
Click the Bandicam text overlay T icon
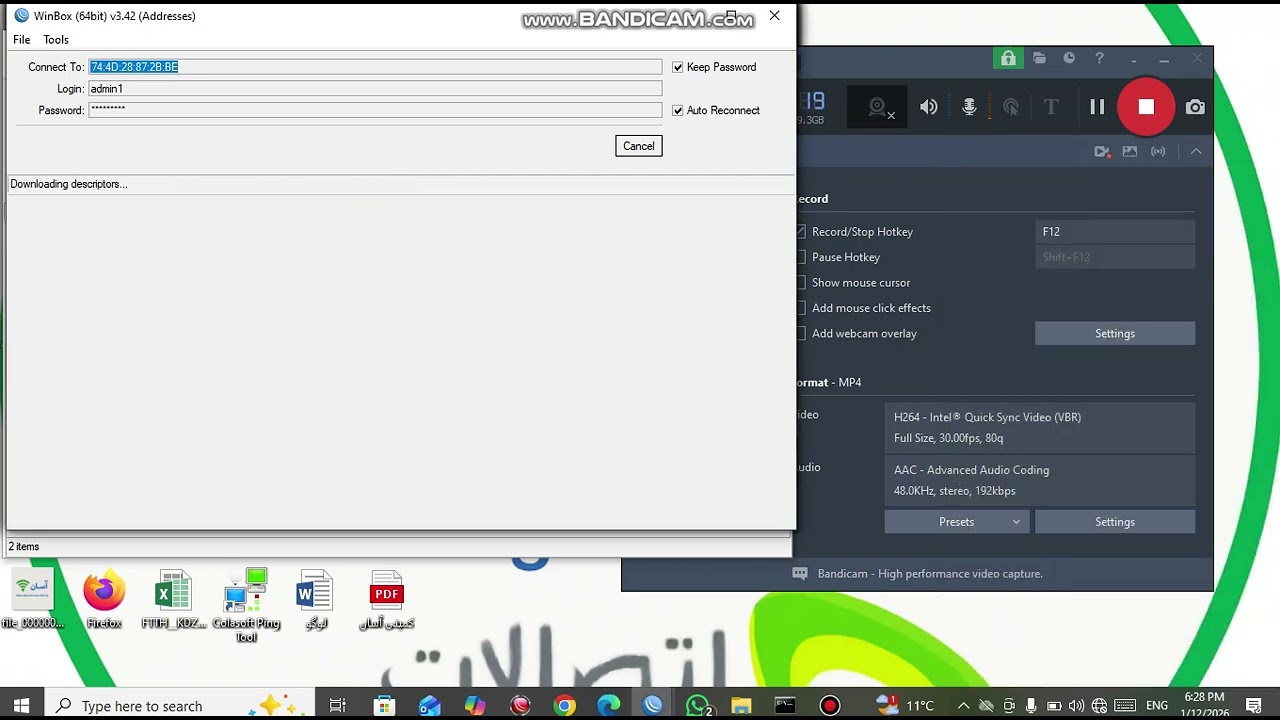(x=1051, y=107)
